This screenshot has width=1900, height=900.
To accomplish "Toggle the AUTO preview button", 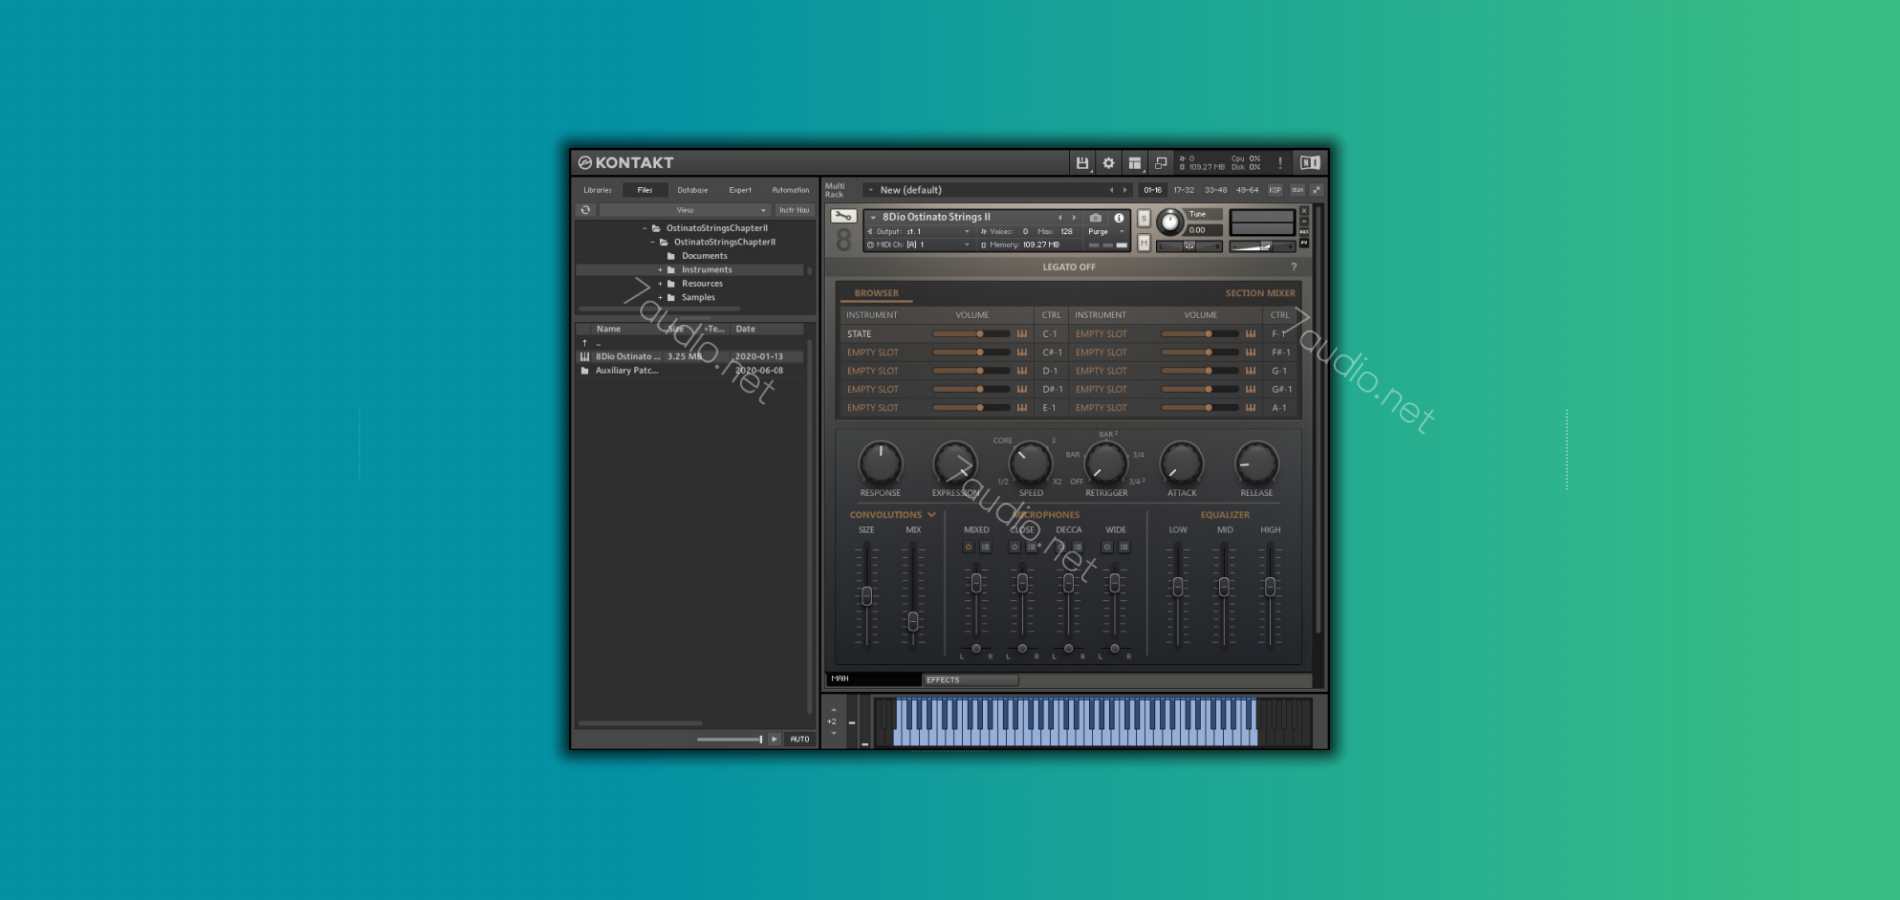I will click(x=800, y=739).
